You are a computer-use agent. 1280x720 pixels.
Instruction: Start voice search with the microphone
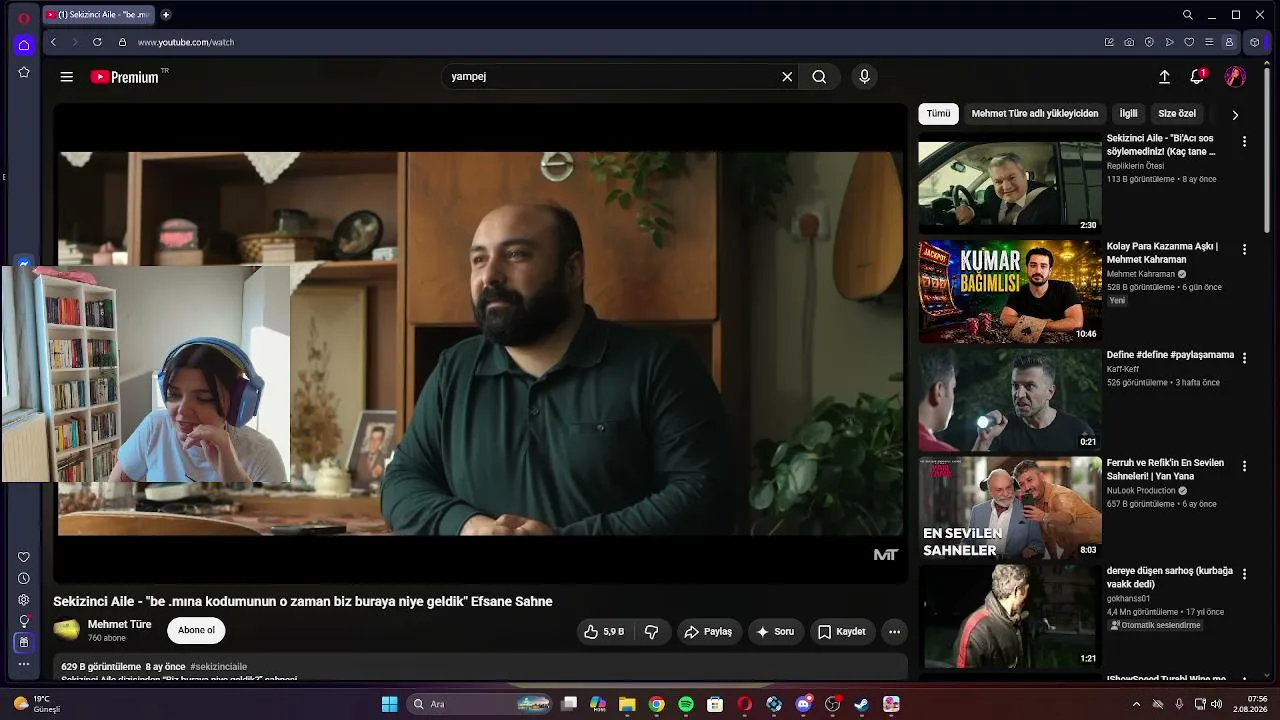coord(865,77)
